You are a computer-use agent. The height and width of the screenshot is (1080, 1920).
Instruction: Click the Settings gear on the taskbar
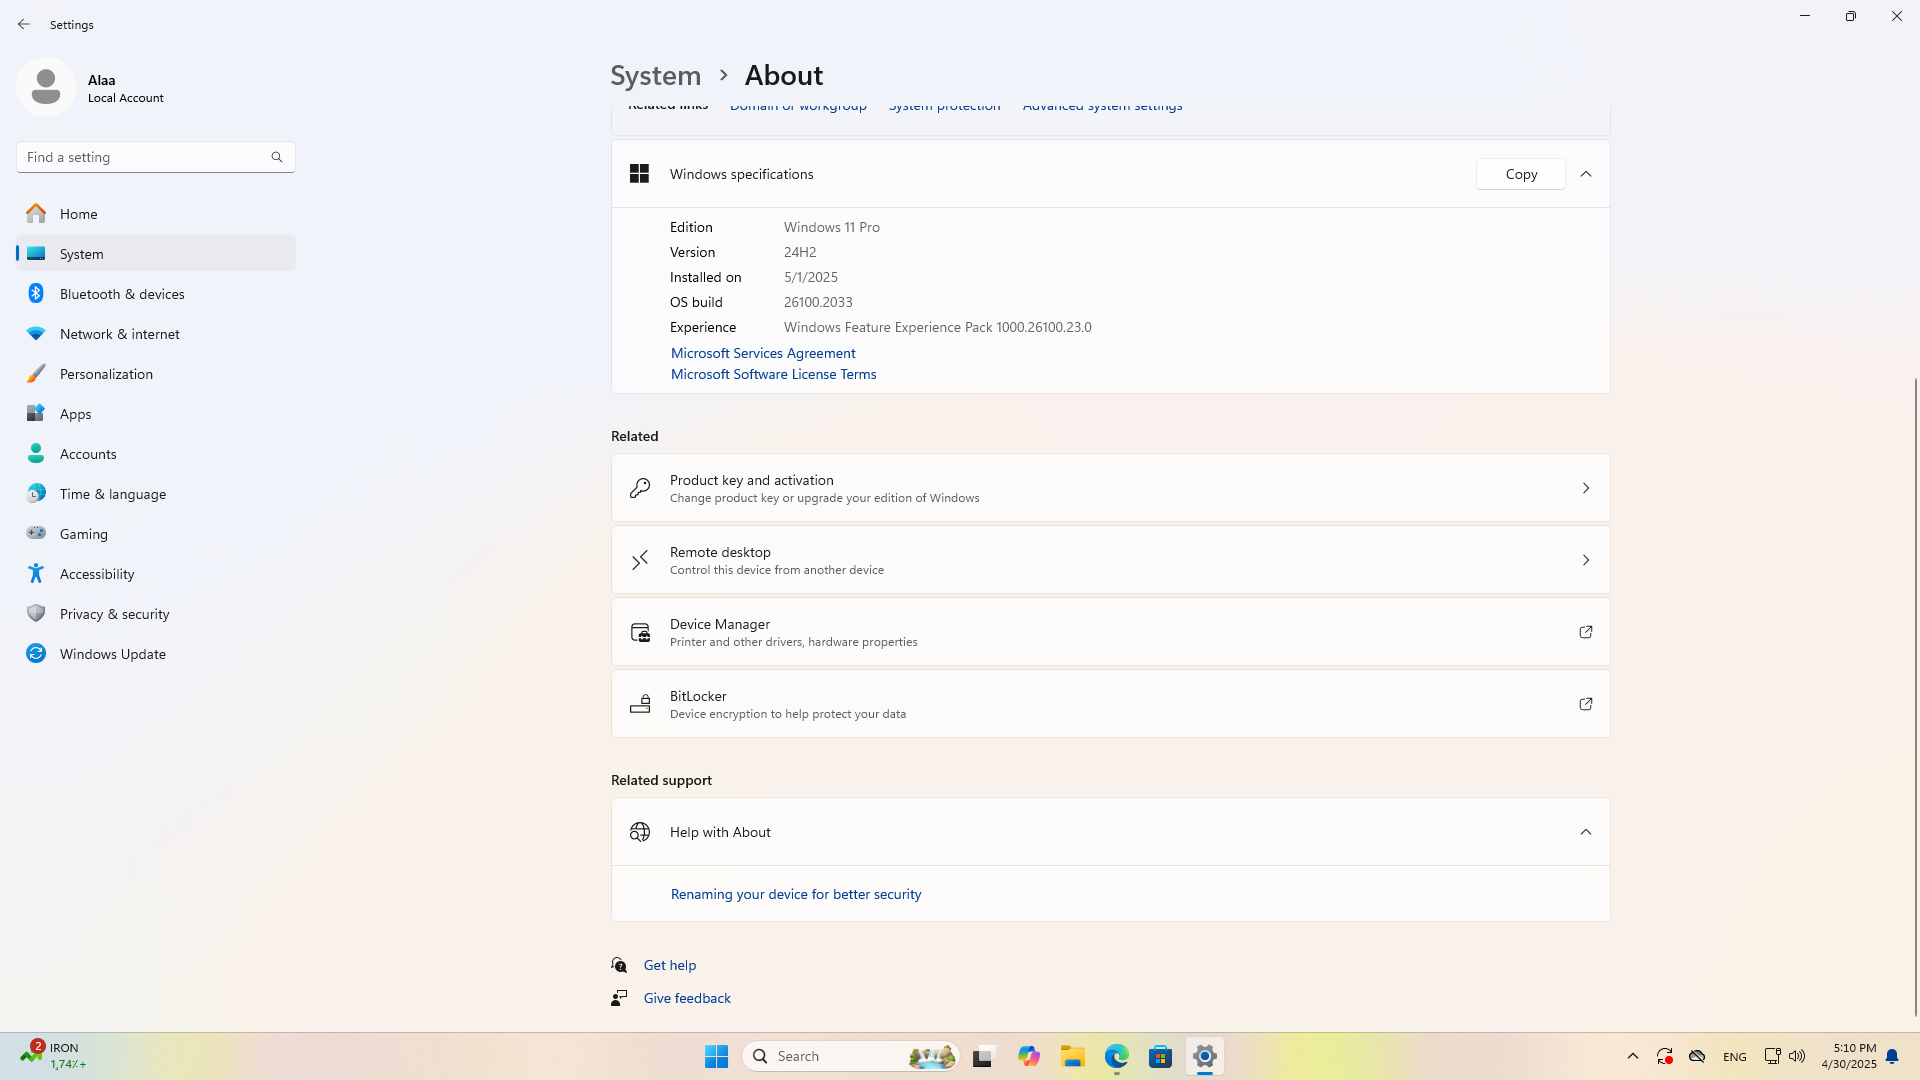(1205, 1056)
